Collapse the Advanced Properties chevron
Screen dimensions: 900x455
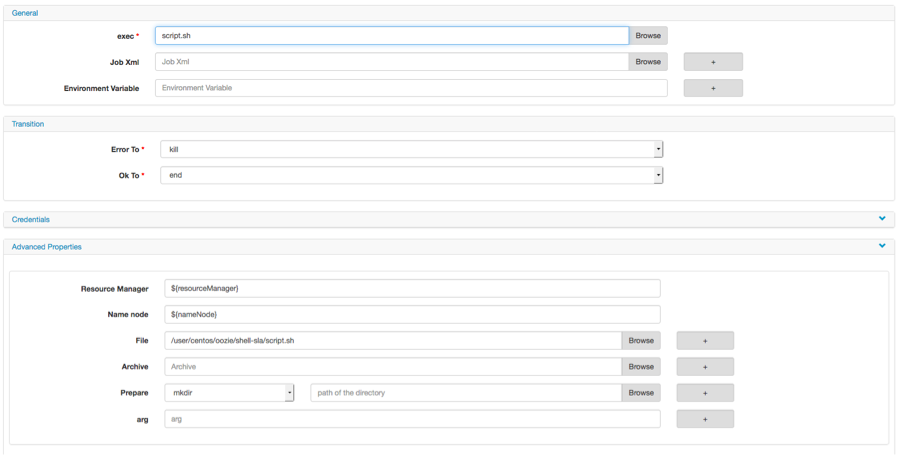tap(882, 246)
